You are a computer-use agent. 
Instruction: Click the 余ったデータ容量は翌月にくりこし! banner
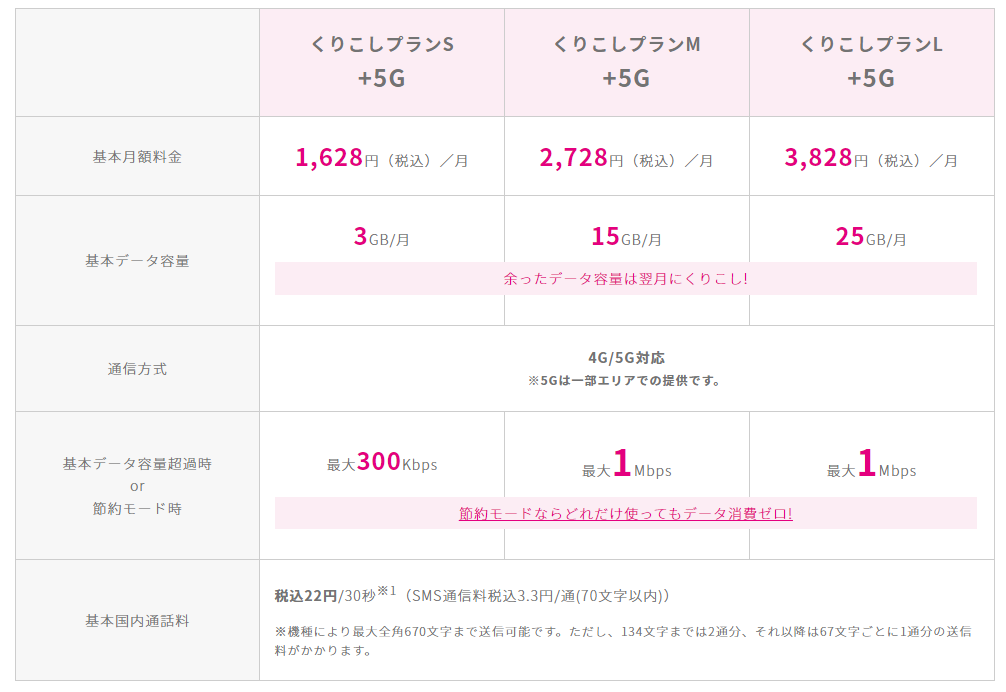coord(625,279)
